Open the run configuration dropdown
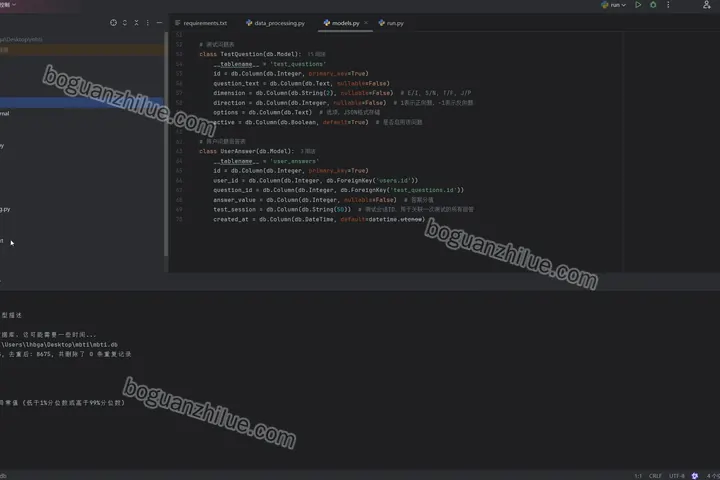The width and height of the screenshot is (720, 480). click(613, 5)
